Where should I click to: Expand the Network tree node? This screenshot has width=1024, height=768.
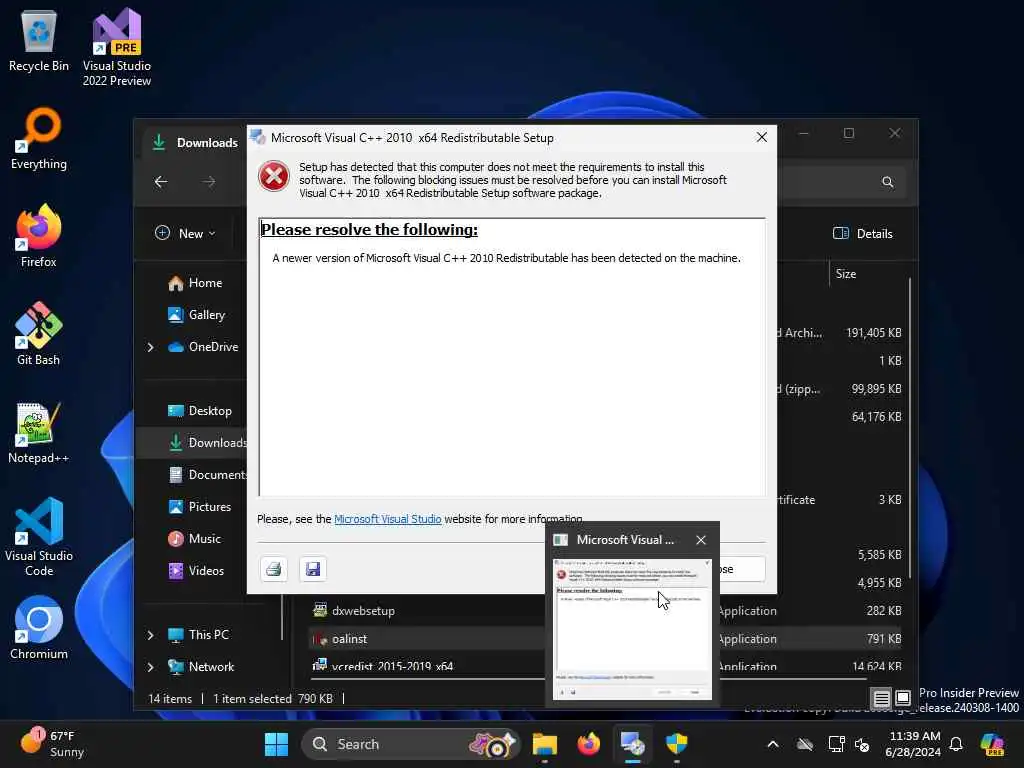[x=150, y=667]
